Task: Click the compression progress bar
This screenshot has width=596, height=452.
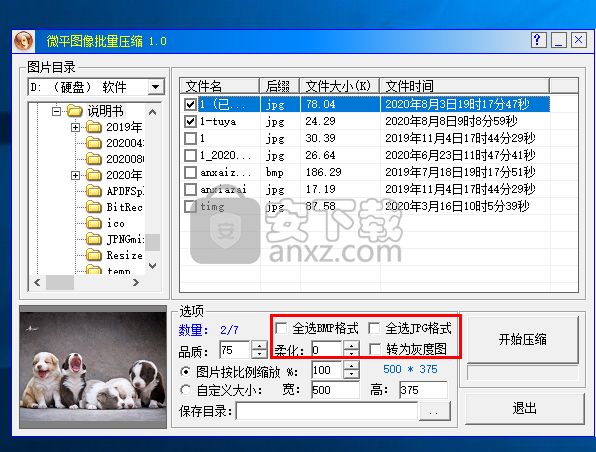Action: tap(523, 373)
